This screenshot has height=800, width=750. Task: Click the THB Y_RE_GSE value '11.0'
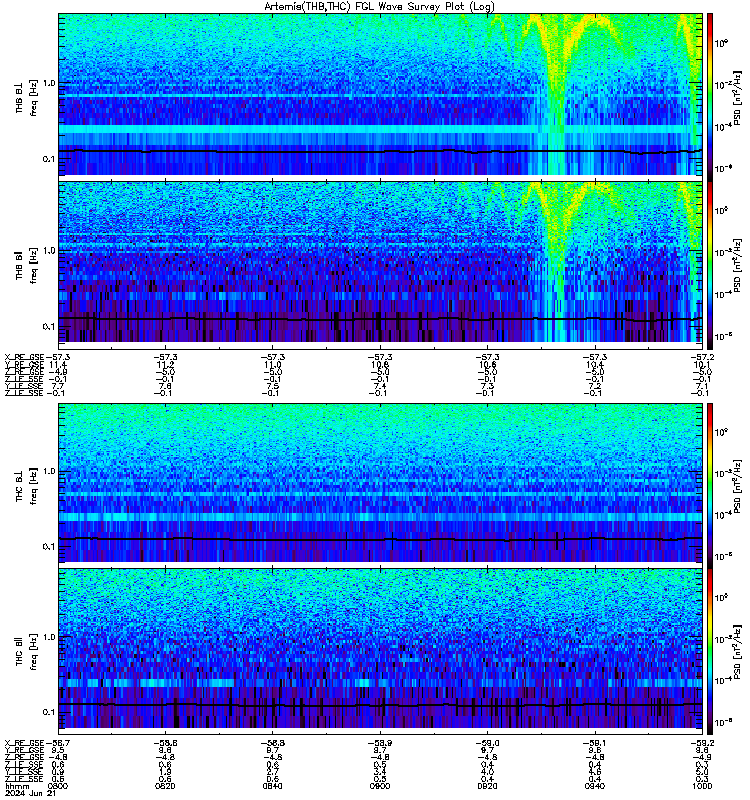(x=272, y=364)
